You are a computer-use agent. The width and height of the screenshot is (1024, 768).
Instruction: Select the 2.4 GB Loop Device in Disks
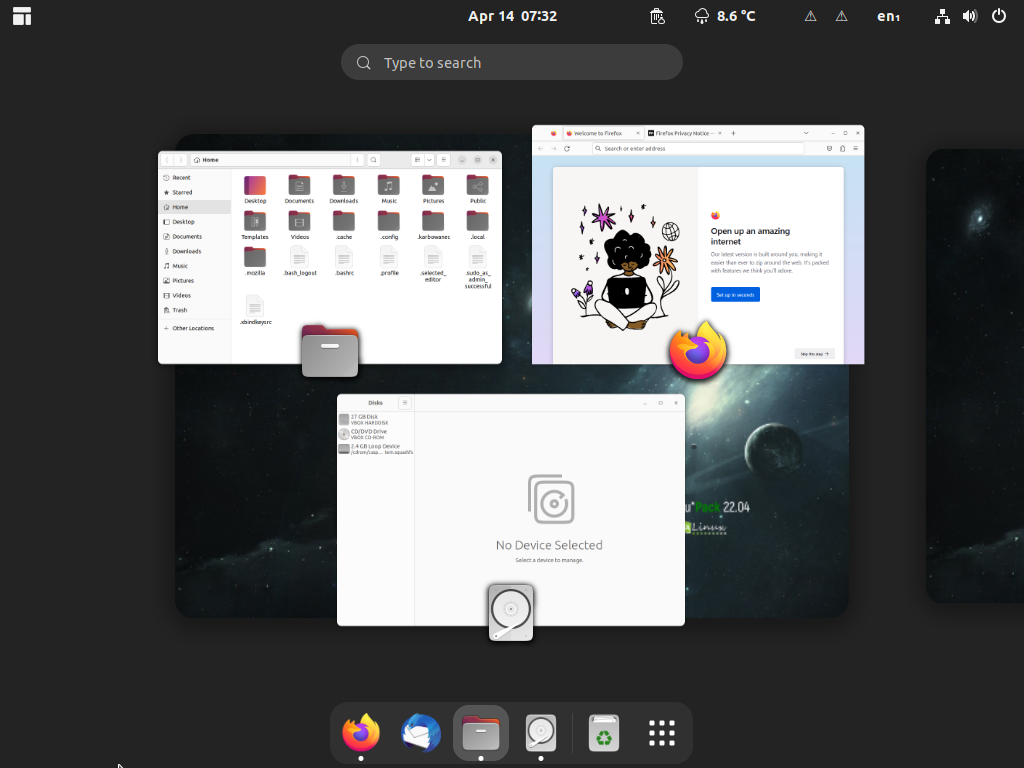376,449
